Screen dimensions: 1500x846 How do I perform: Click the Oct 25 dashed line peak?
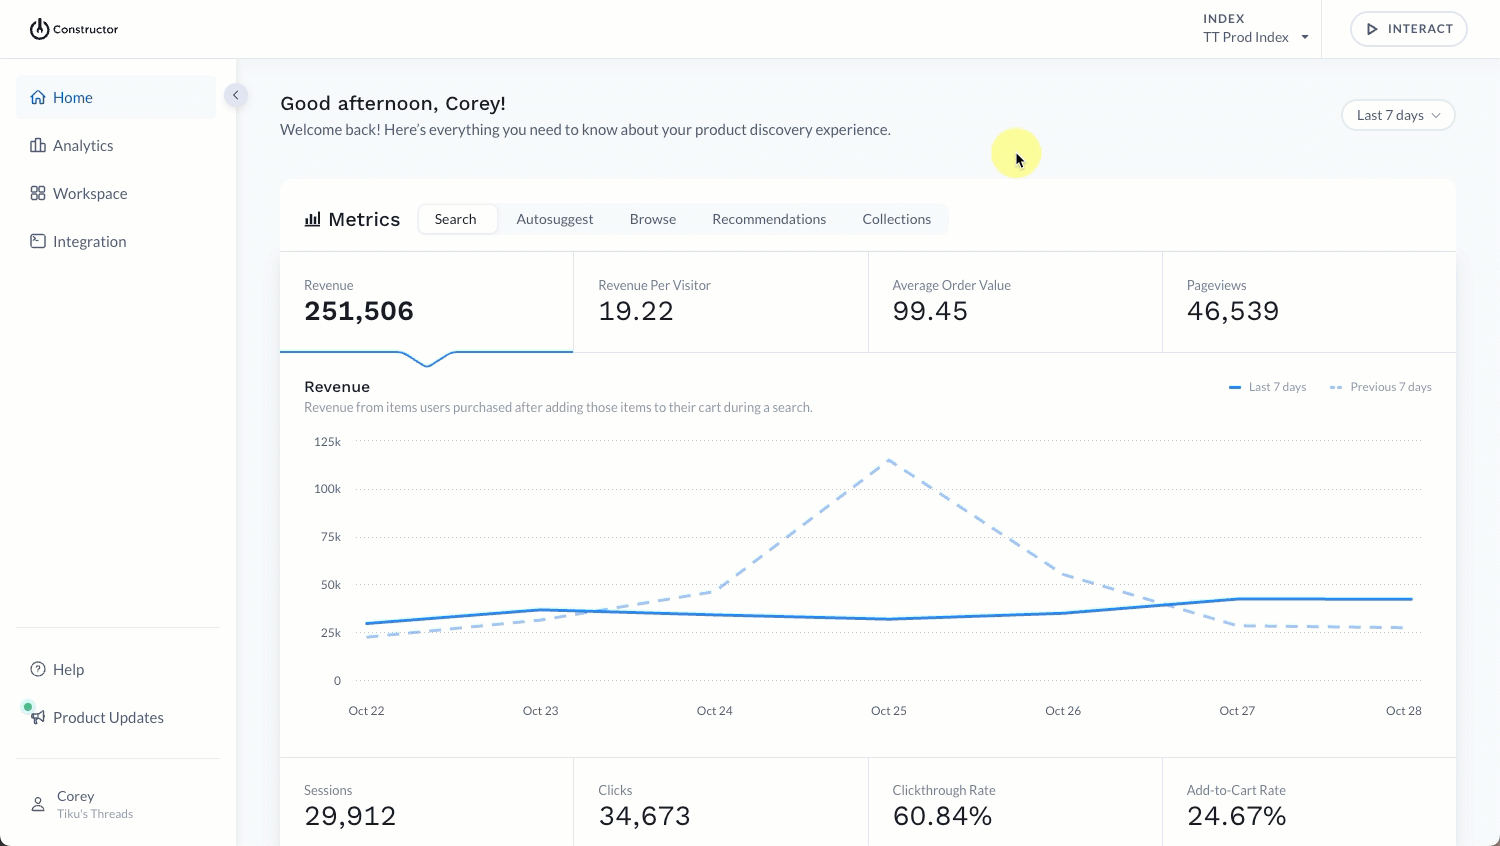(x=888, y=460)
